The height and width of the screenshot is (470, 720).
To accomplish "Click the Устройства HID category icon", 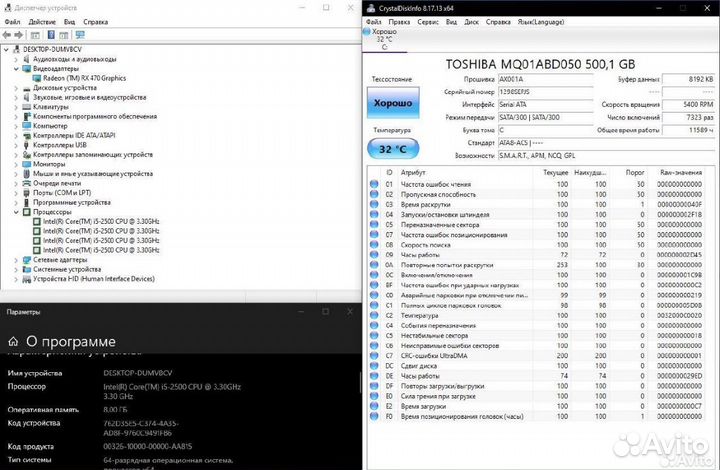I will tap(26, 279).
